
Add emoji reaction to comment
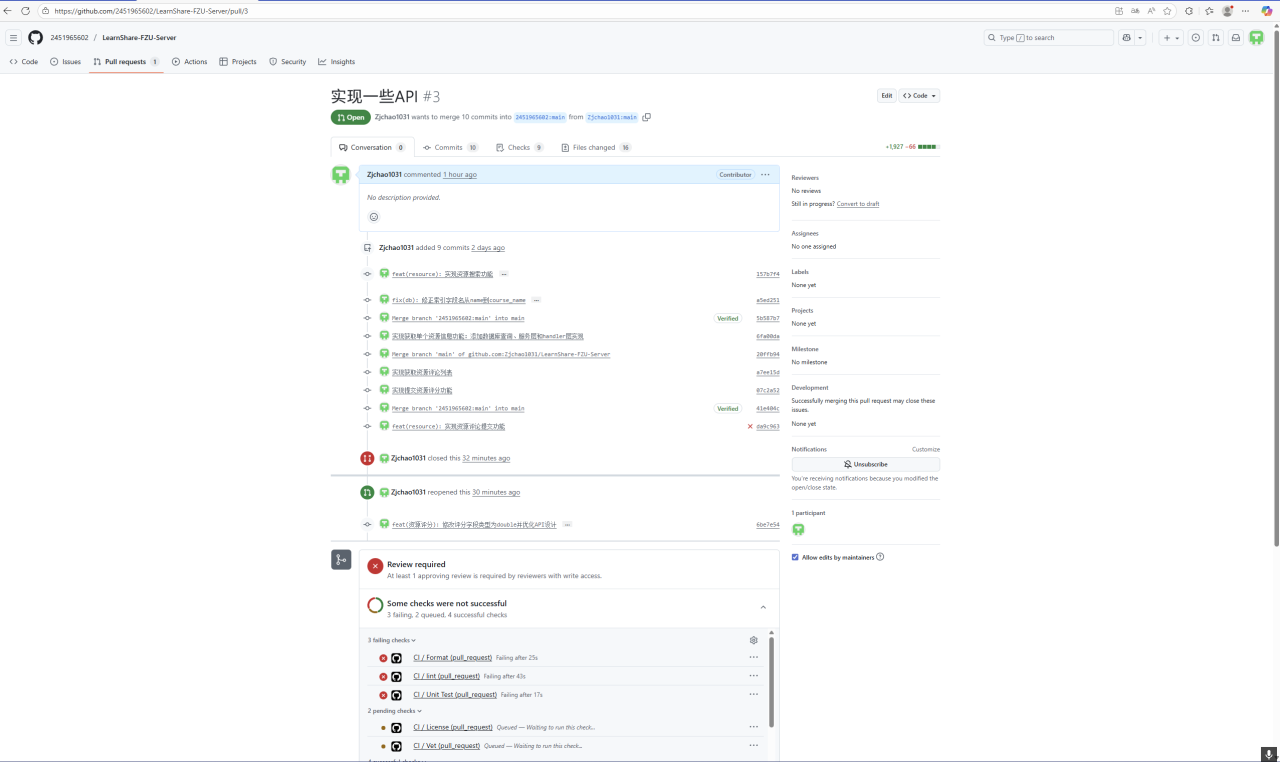[x=374, y=217]
